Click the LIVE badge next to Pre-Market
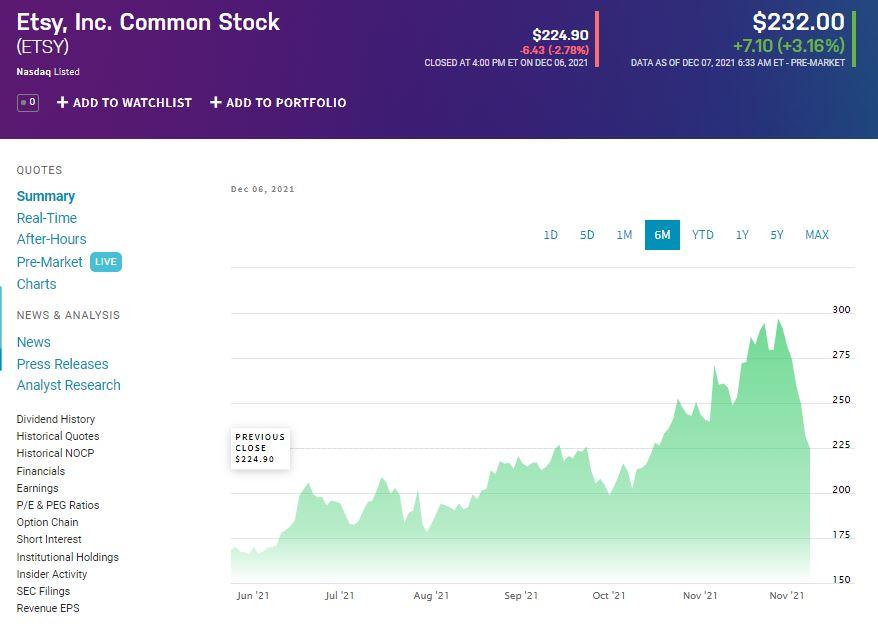Image resolution: width=878 pixels, height=630 pixels. (106, 262)
